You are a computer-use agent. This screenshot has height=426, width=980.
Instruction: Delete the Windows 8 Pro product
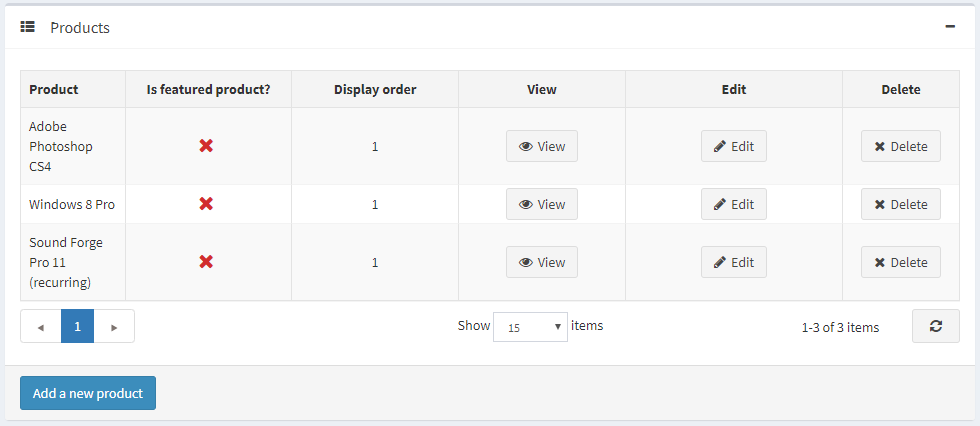tap(901, 204)
